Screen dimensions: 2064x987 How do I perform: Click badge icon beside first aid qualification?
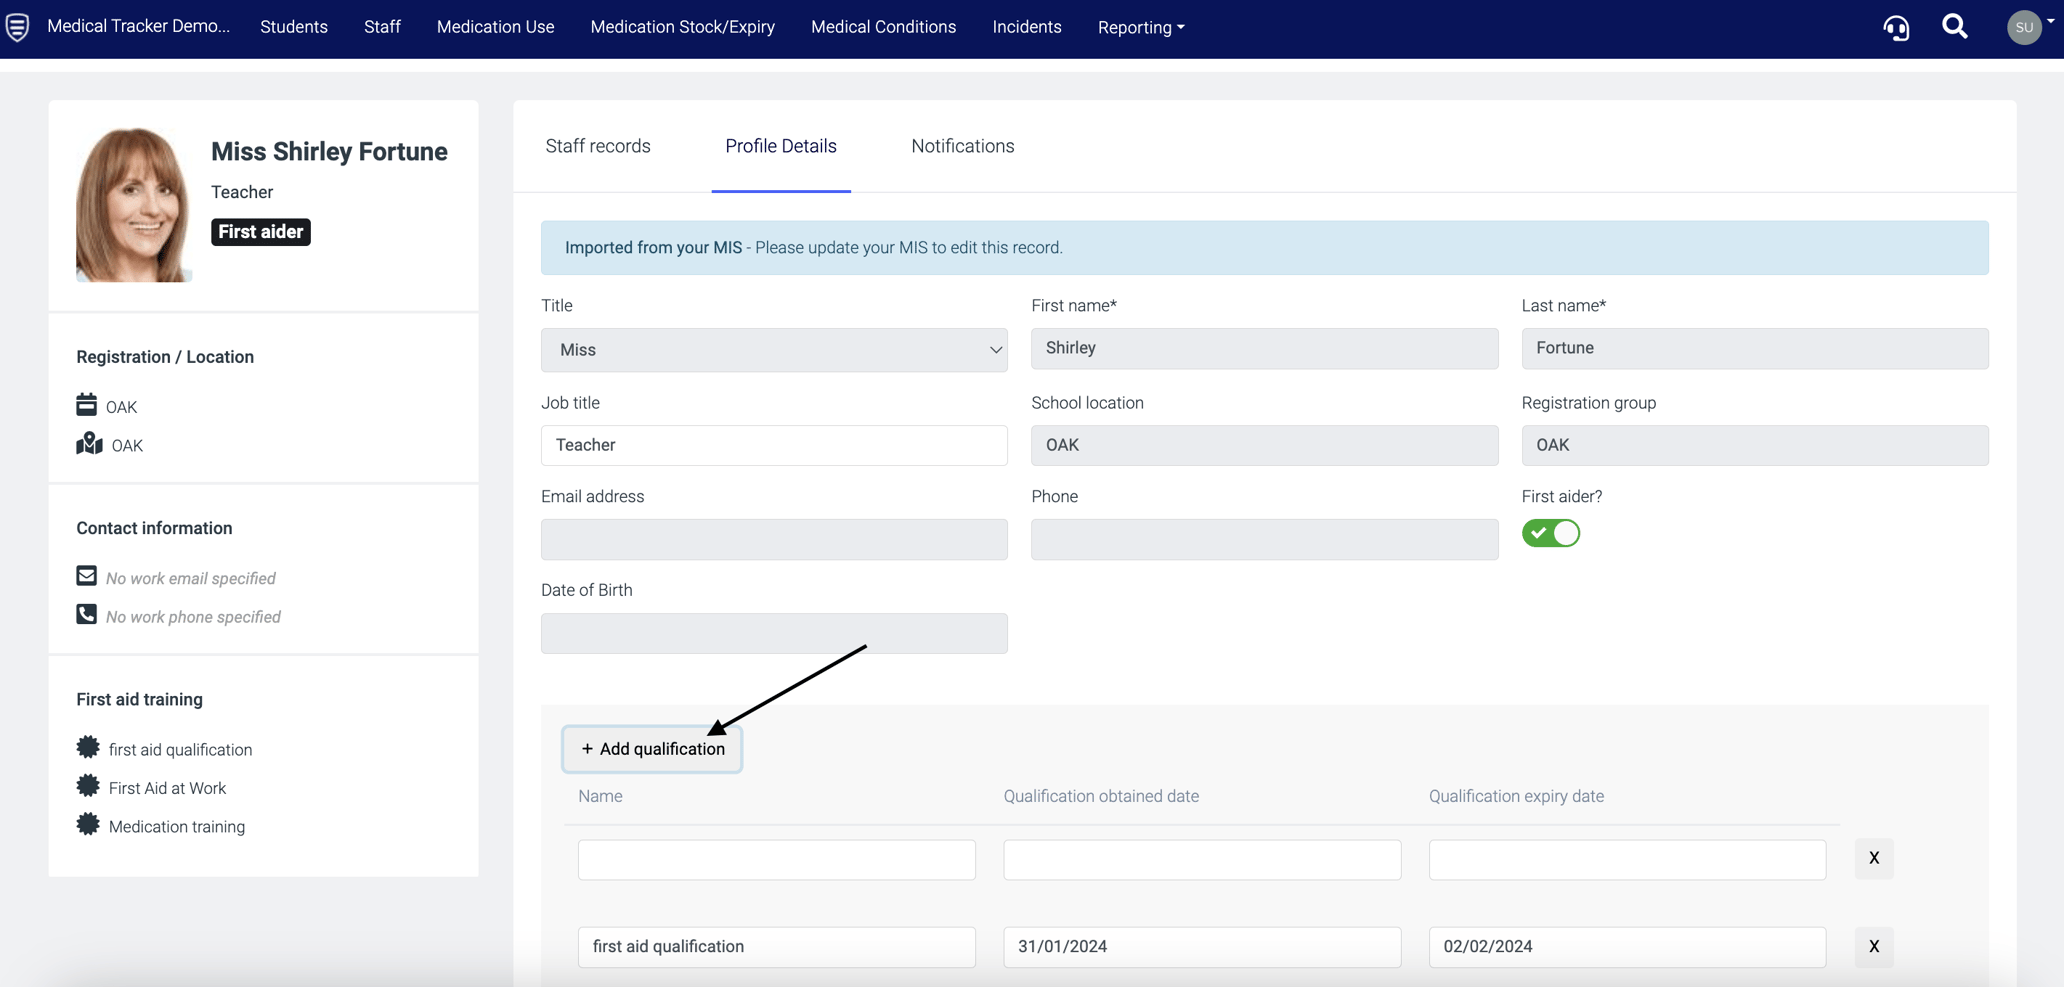coord(88,747)
